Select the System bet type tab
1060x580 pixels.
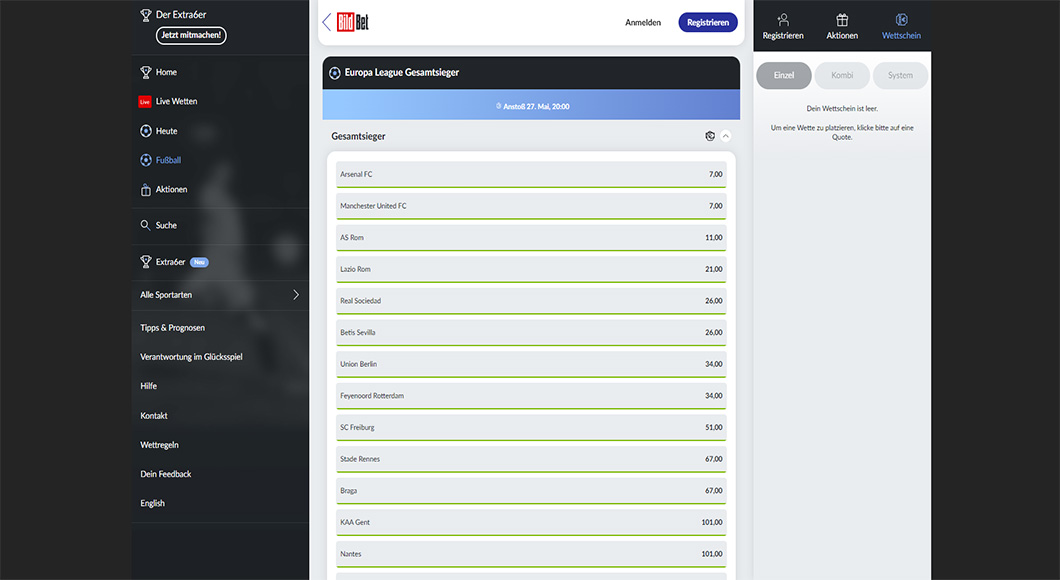pos(900,75)
